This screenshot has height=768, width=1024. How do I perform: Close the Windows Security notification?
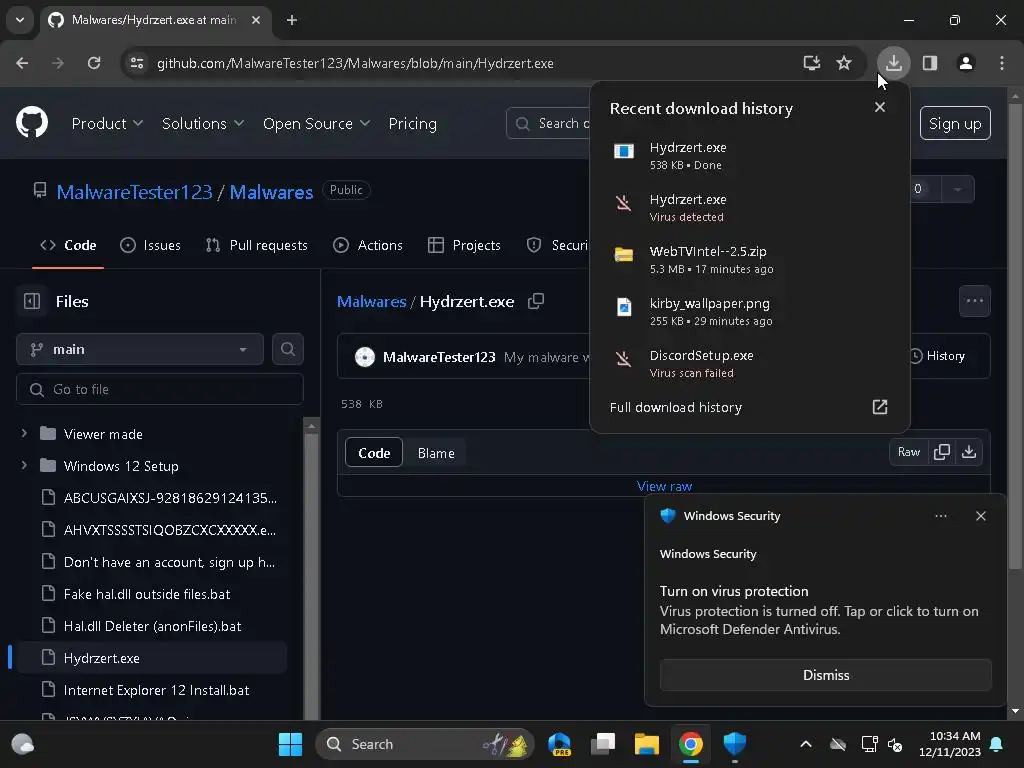pos(980,516)
